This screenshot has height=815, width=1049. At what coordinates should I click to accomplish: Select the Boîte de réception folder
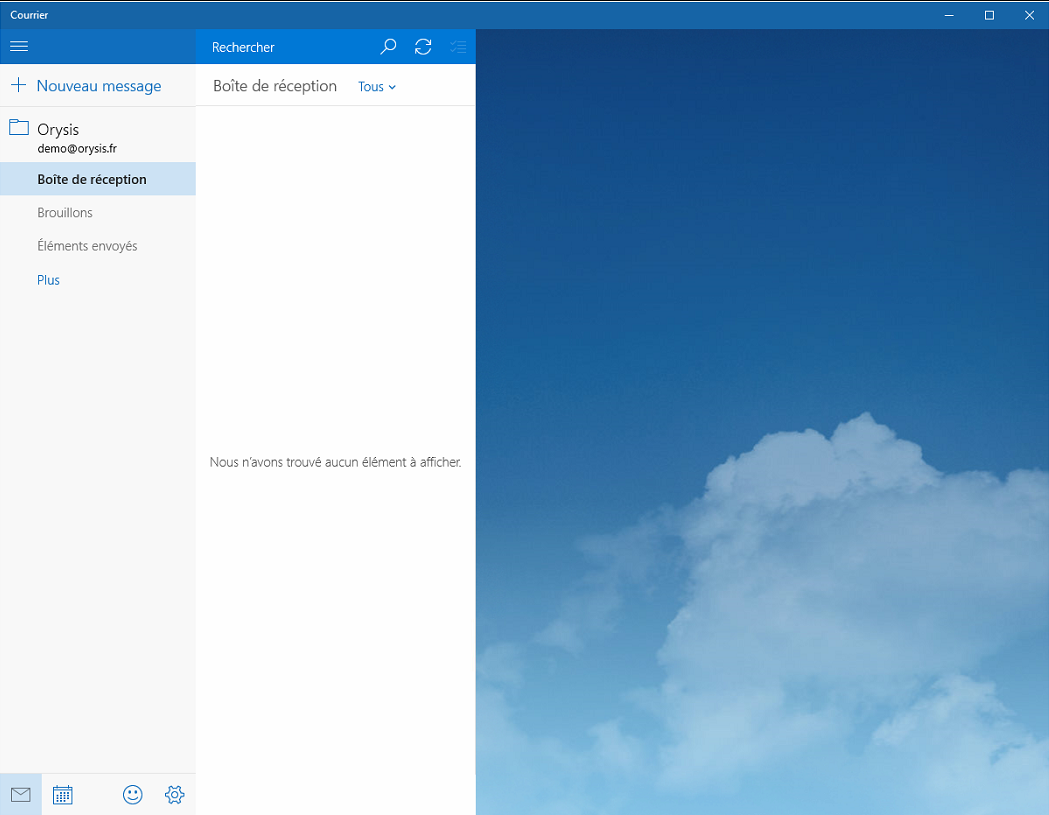[x=92, y=180]
